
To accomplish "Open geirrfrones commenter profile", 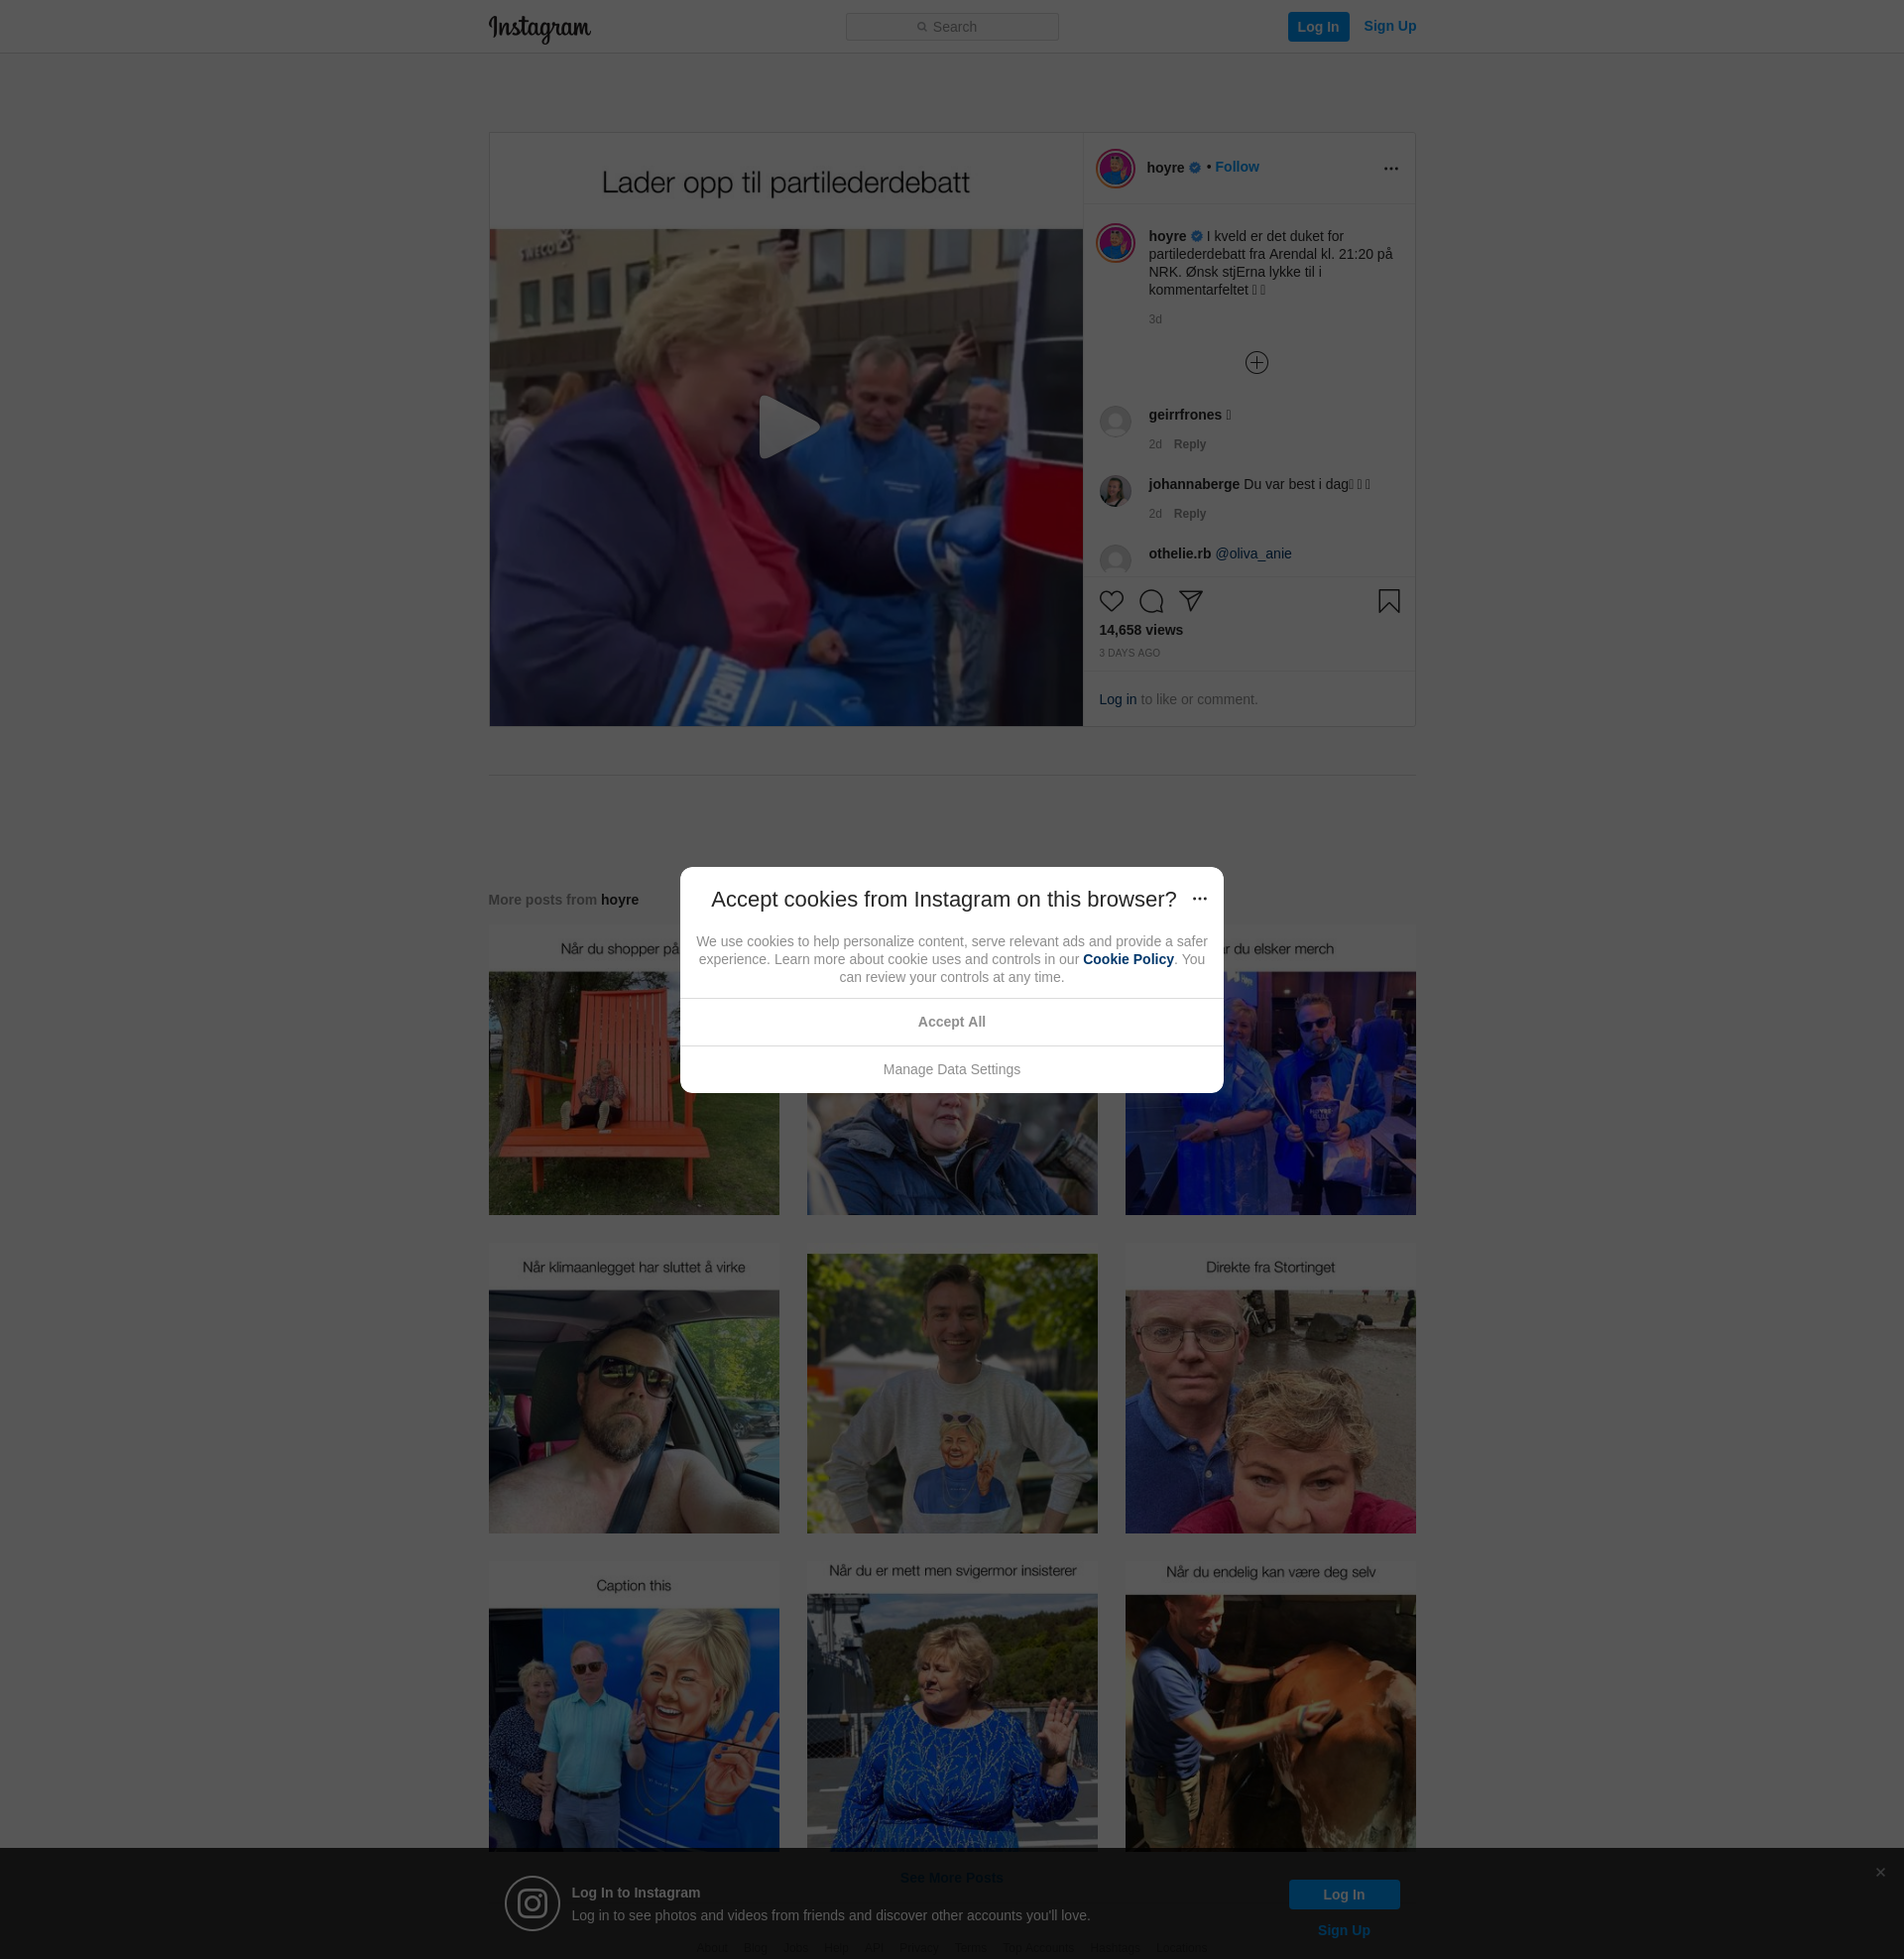I will pyautogui.click(x=1184, y=415).
